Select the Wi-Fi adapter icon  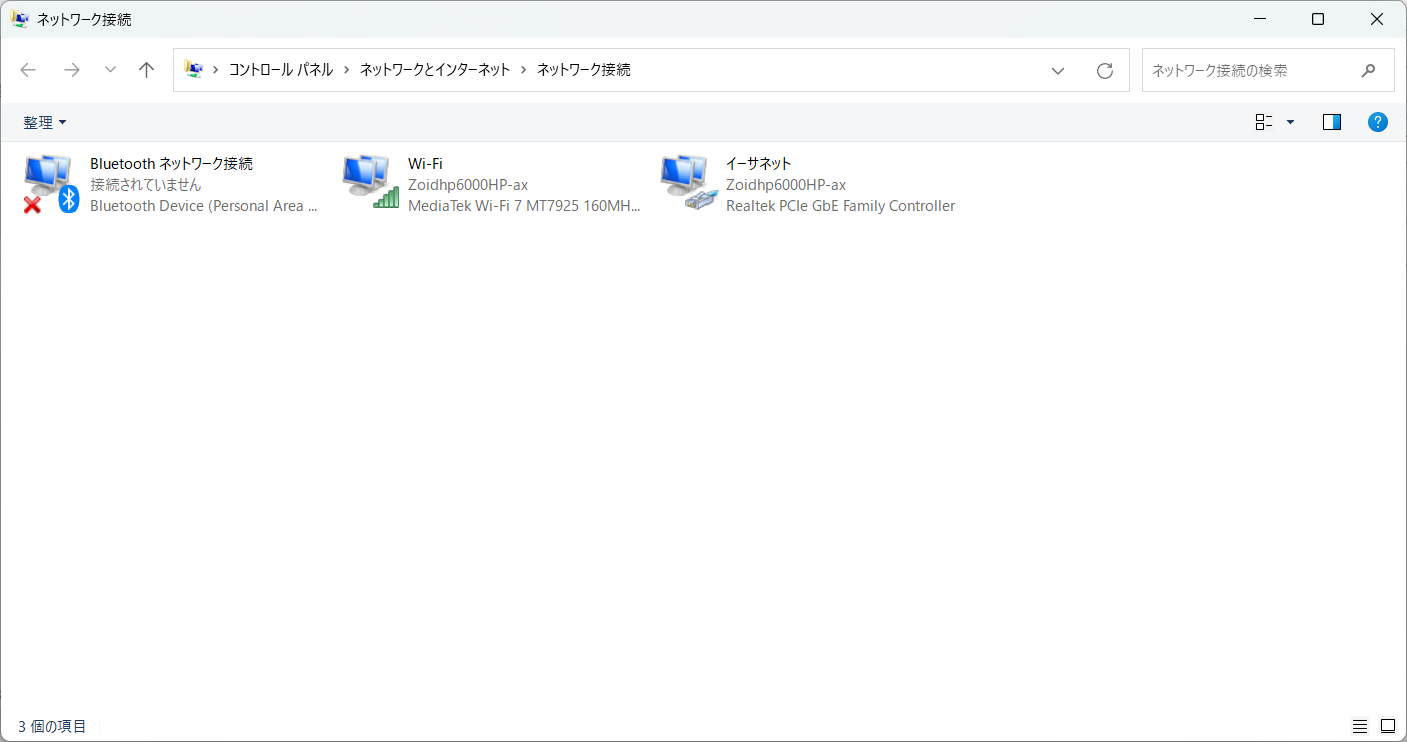coord(368,183)
